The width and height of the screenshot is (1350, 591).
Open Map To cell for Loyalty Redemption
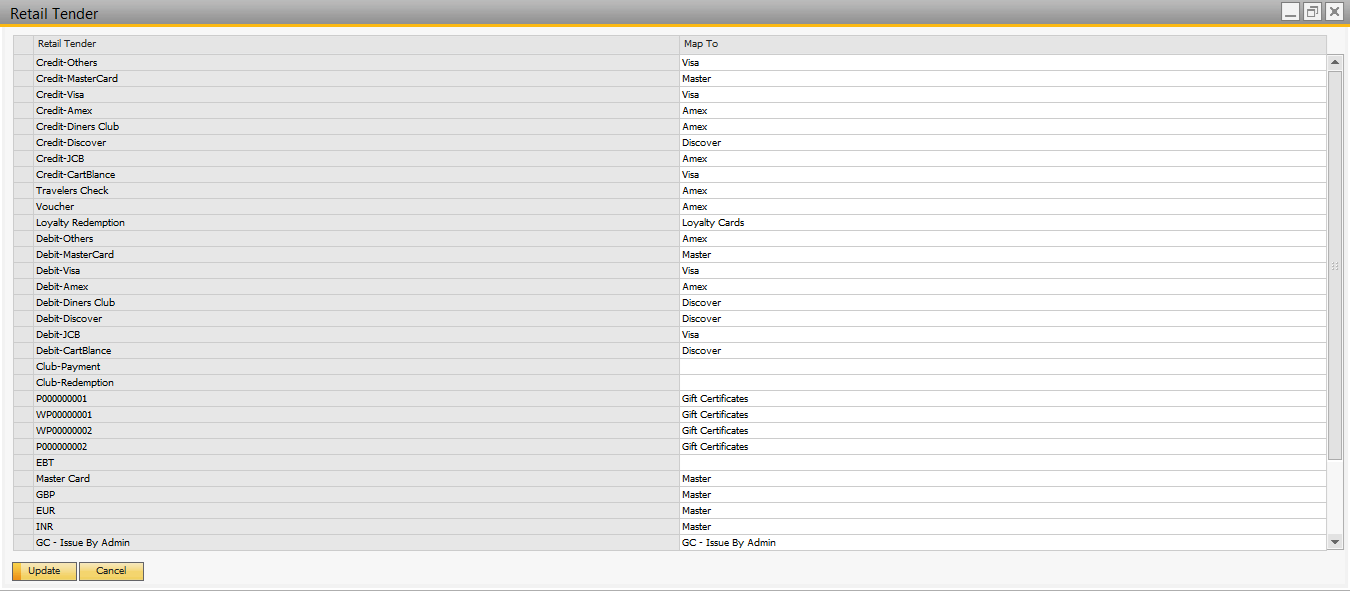1003,223
